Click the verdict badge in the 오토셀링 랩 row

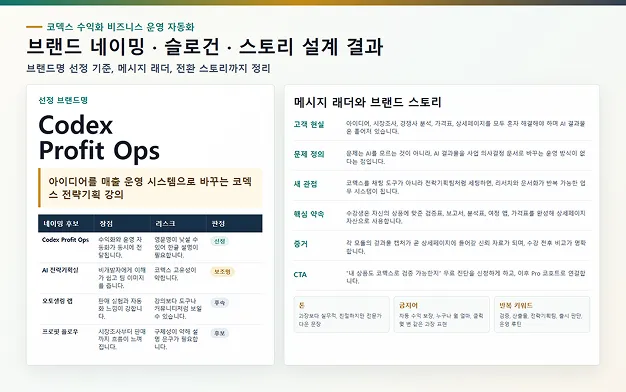pos(220,303)
